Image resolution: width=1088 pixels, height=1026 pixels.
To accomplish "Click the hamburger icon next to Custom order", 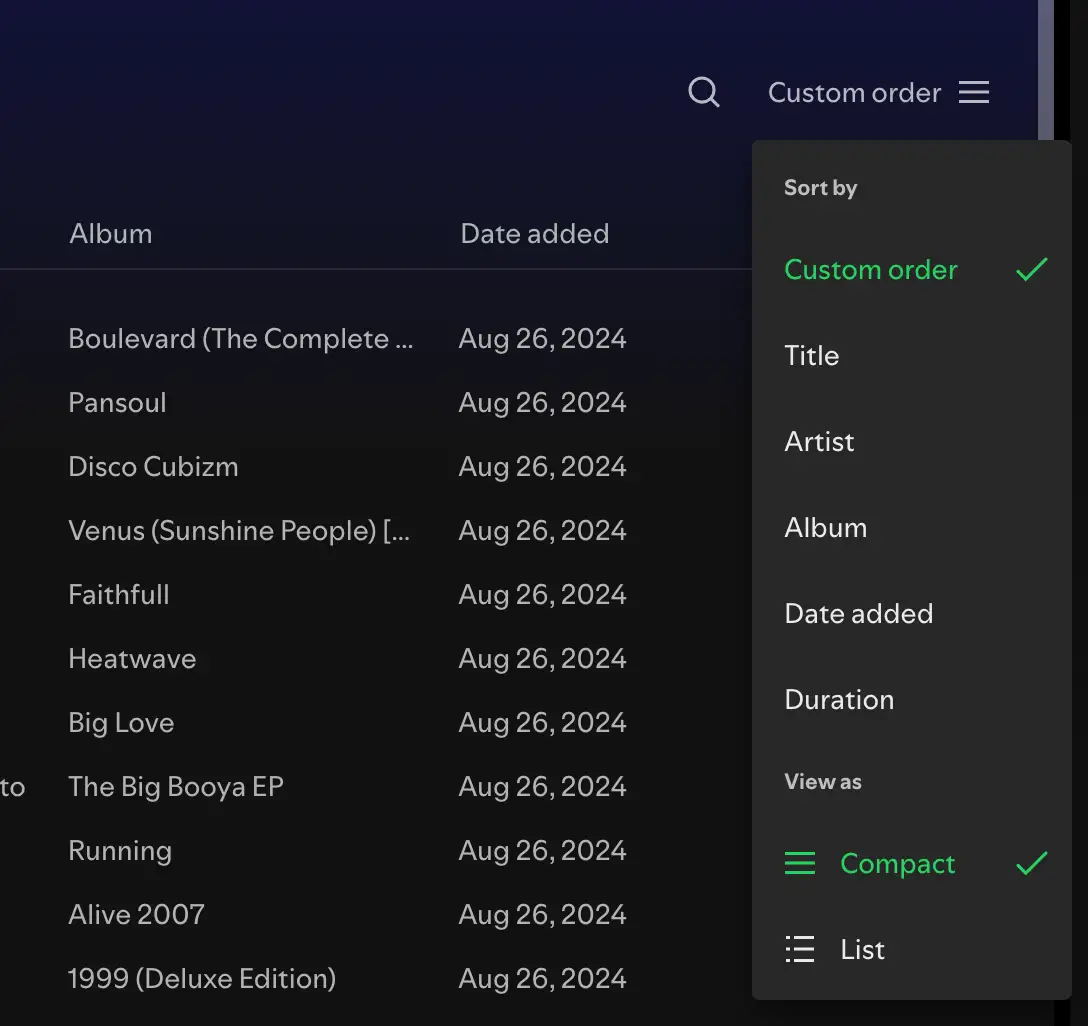I will click(973, 92).
